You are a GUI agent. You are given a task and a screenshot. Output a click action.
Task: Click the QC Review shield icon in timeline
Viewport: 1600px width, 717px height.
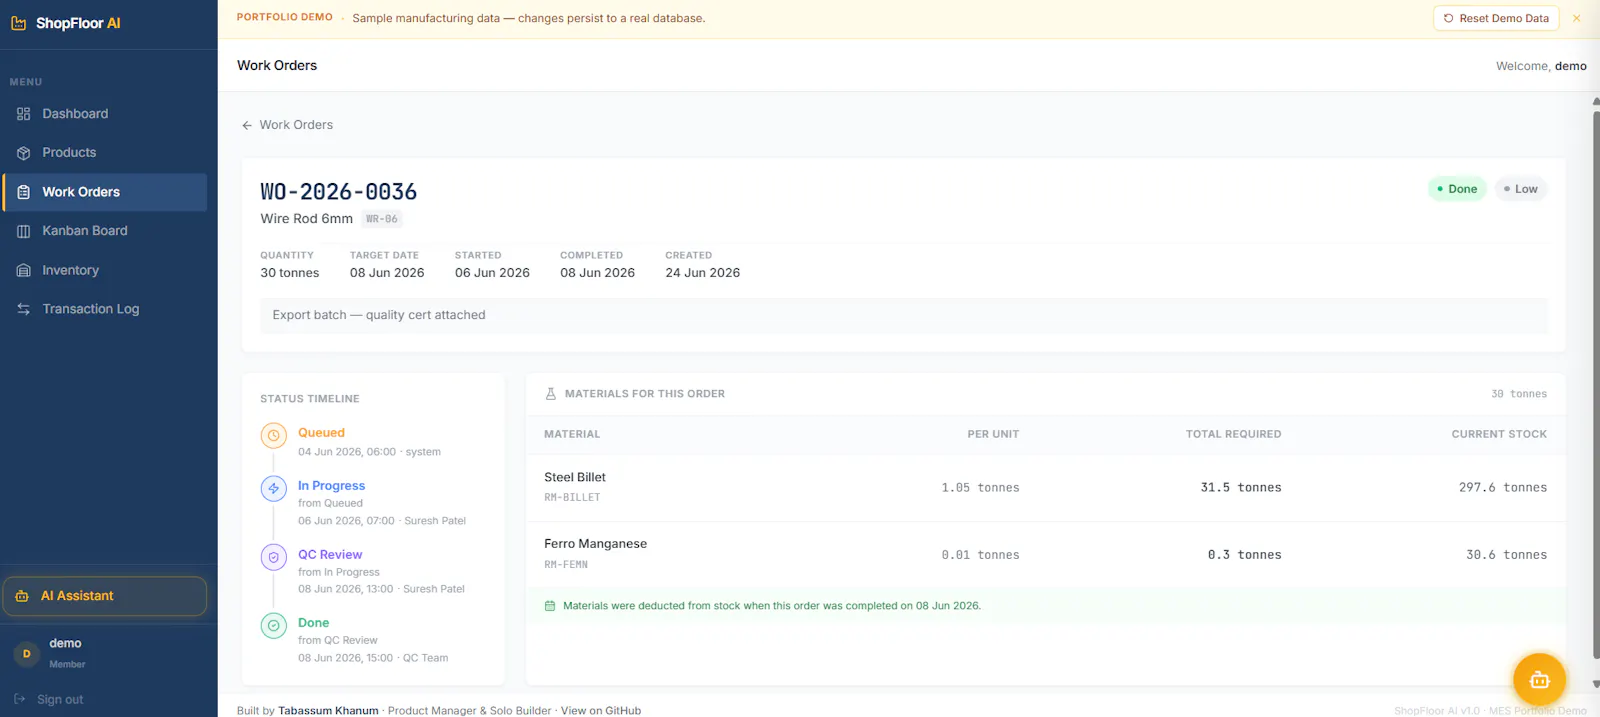click(273, 557)
